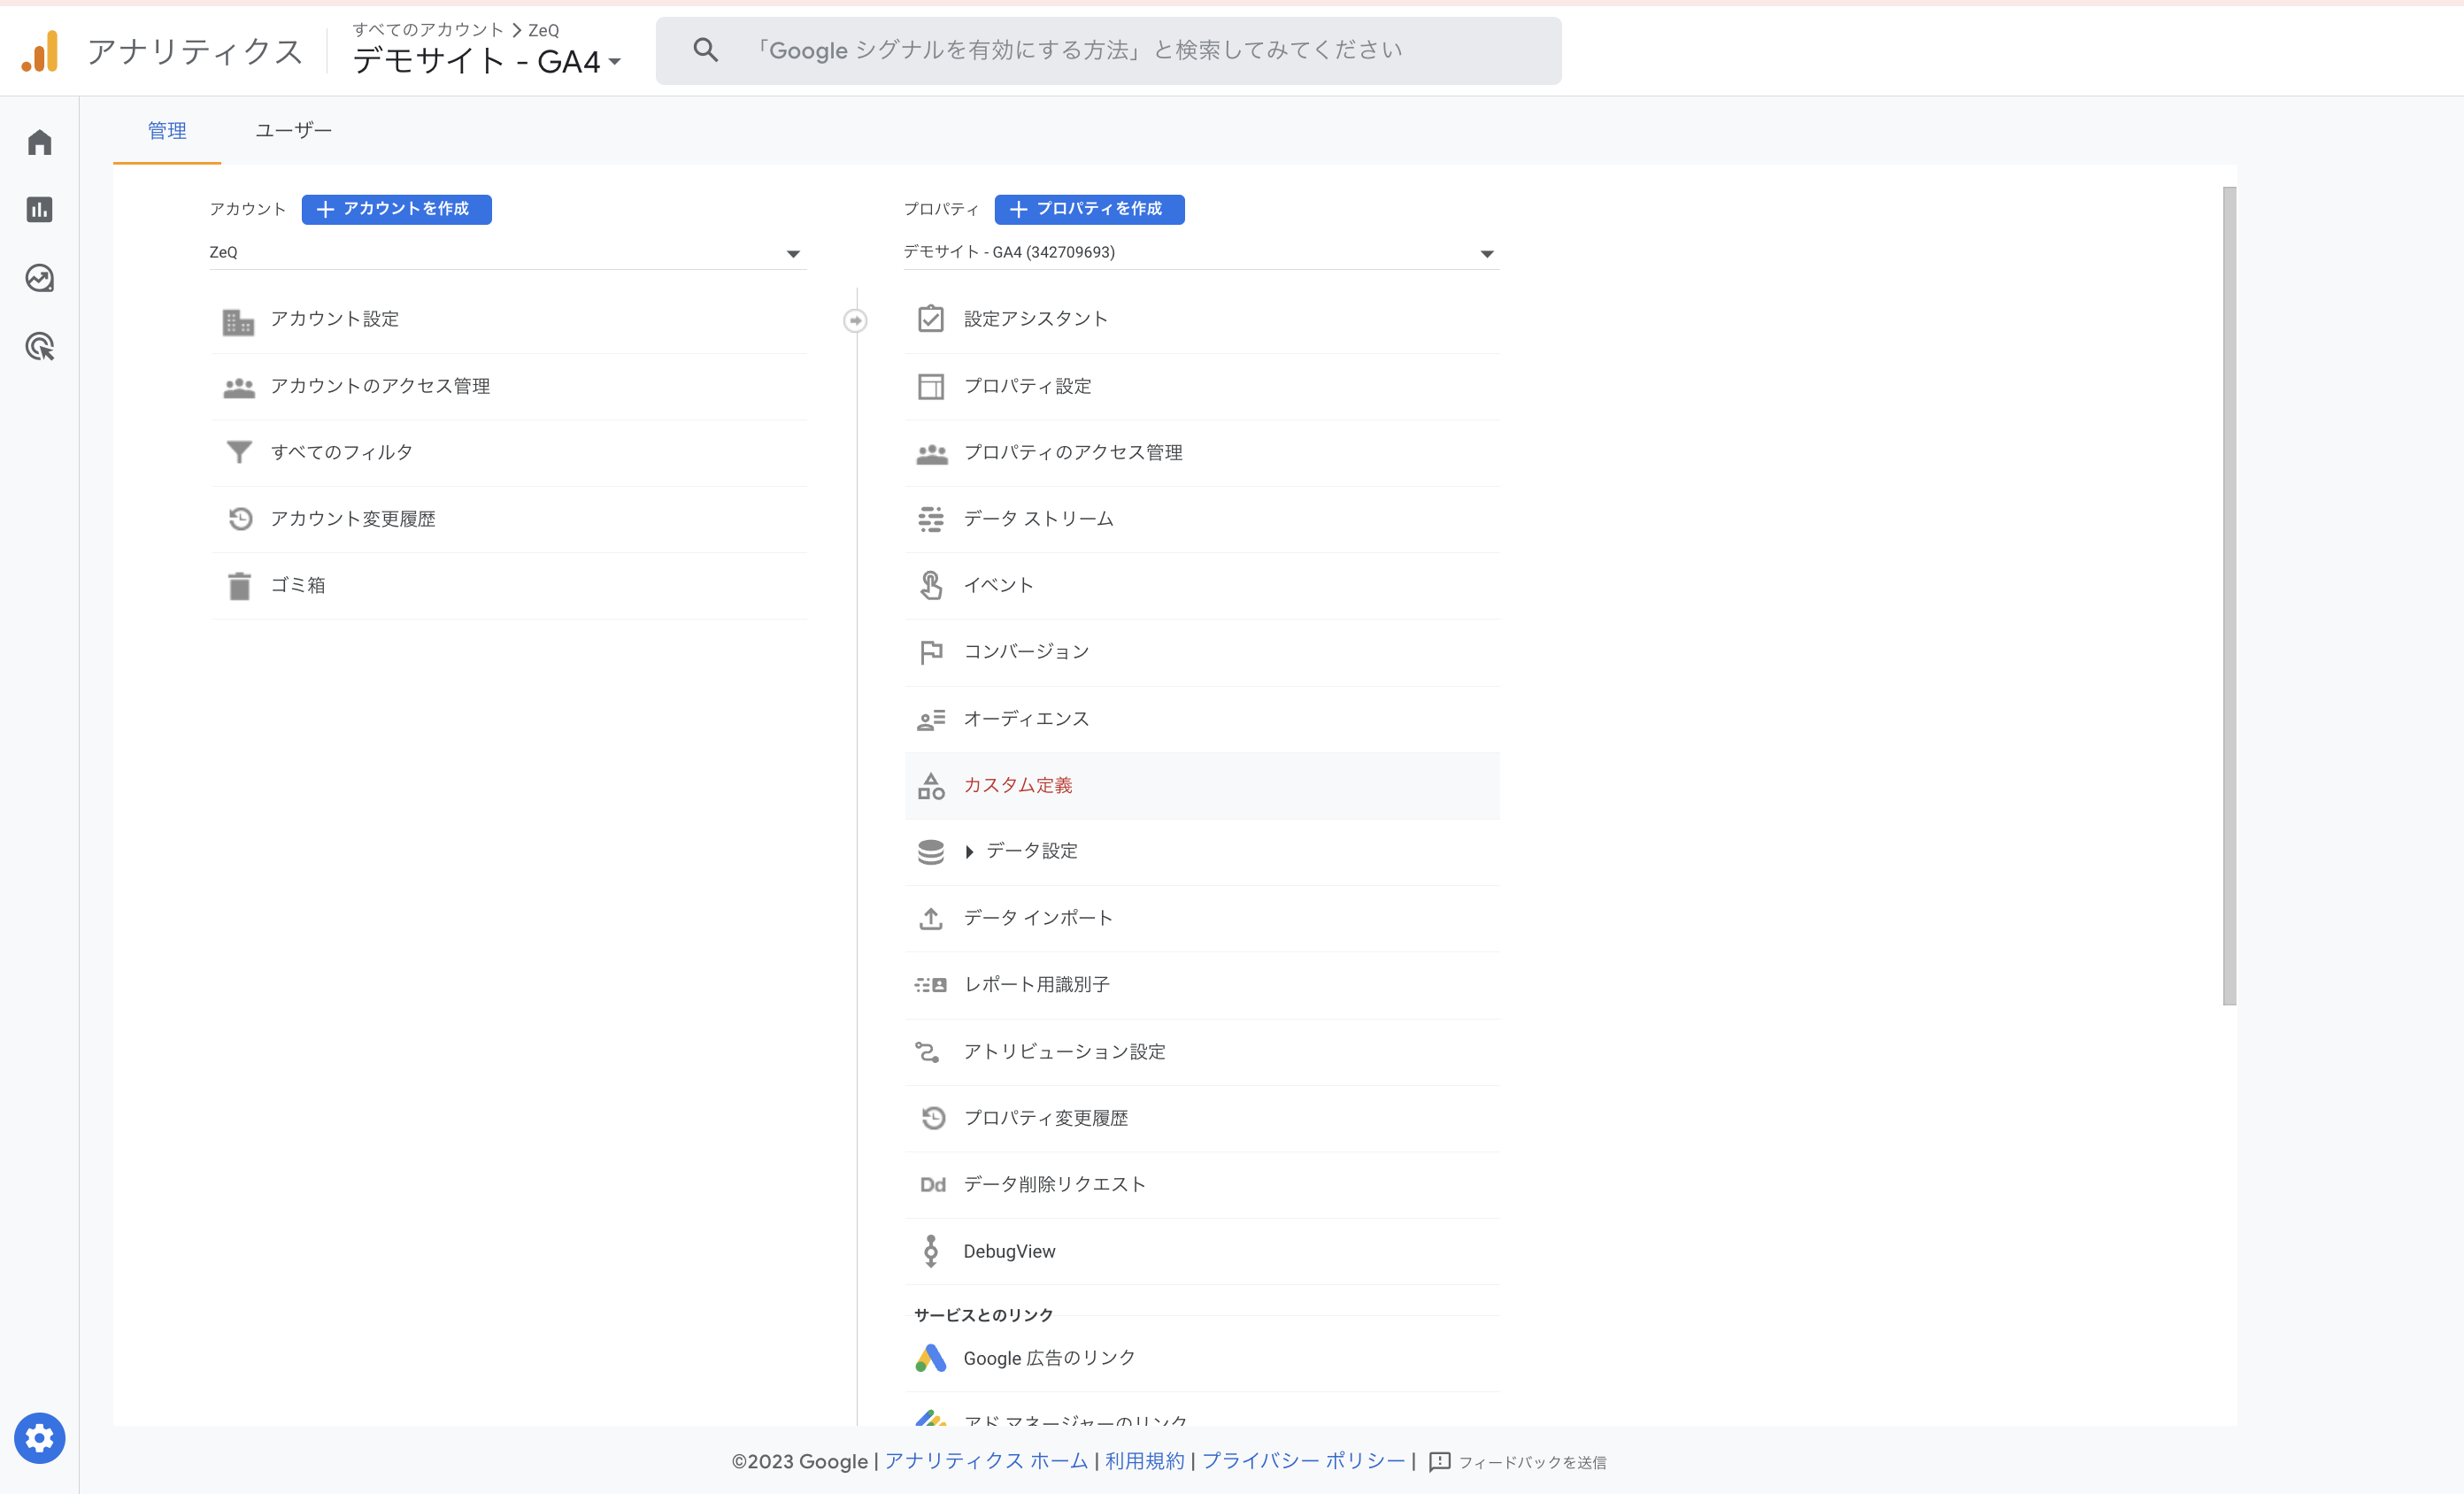Open the デモサイト - GA4 (342709693) property dropdown
Image resolution: width=2464 pixels, height=1494 pixels.
click(x=1201, y=253)
